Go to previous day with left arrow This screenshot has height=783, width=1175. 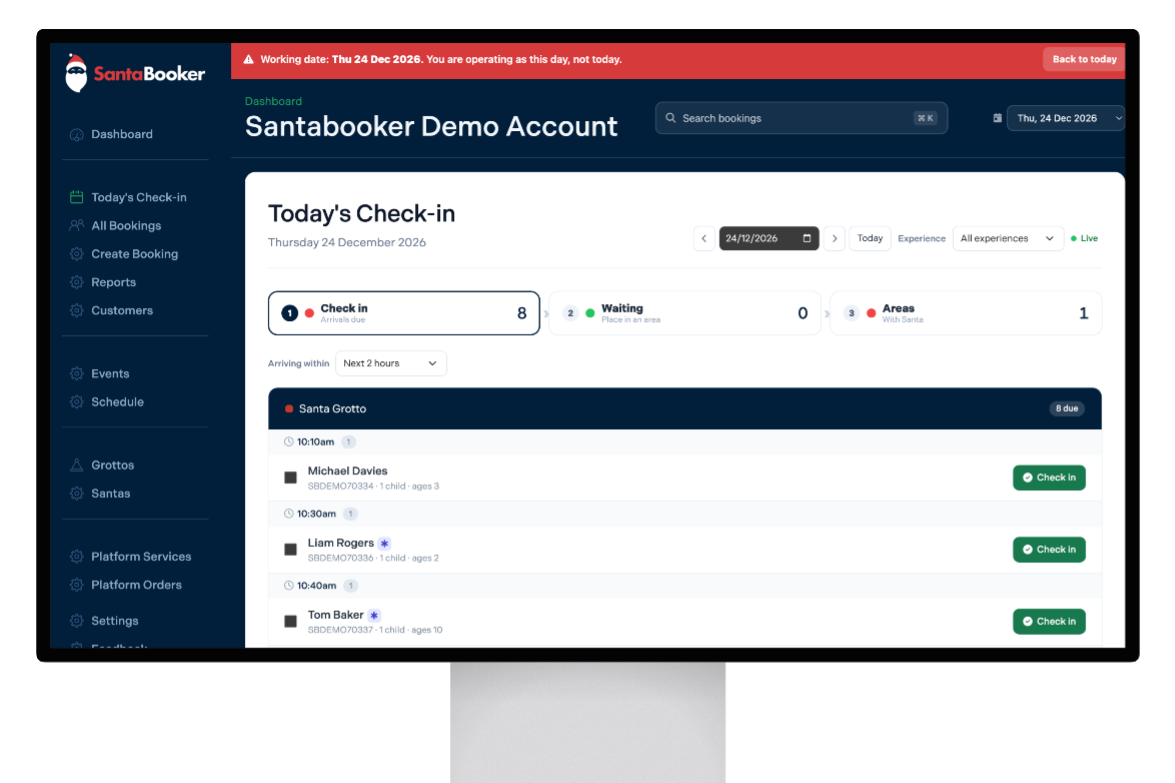click(704, 238)
